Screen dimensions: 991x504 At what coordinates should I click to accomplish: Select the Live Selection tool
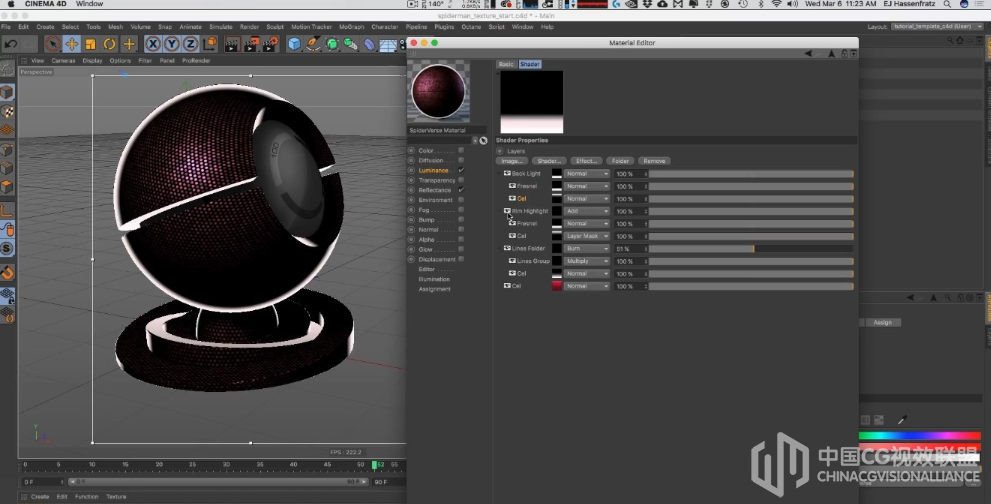(x=52, y=44)
